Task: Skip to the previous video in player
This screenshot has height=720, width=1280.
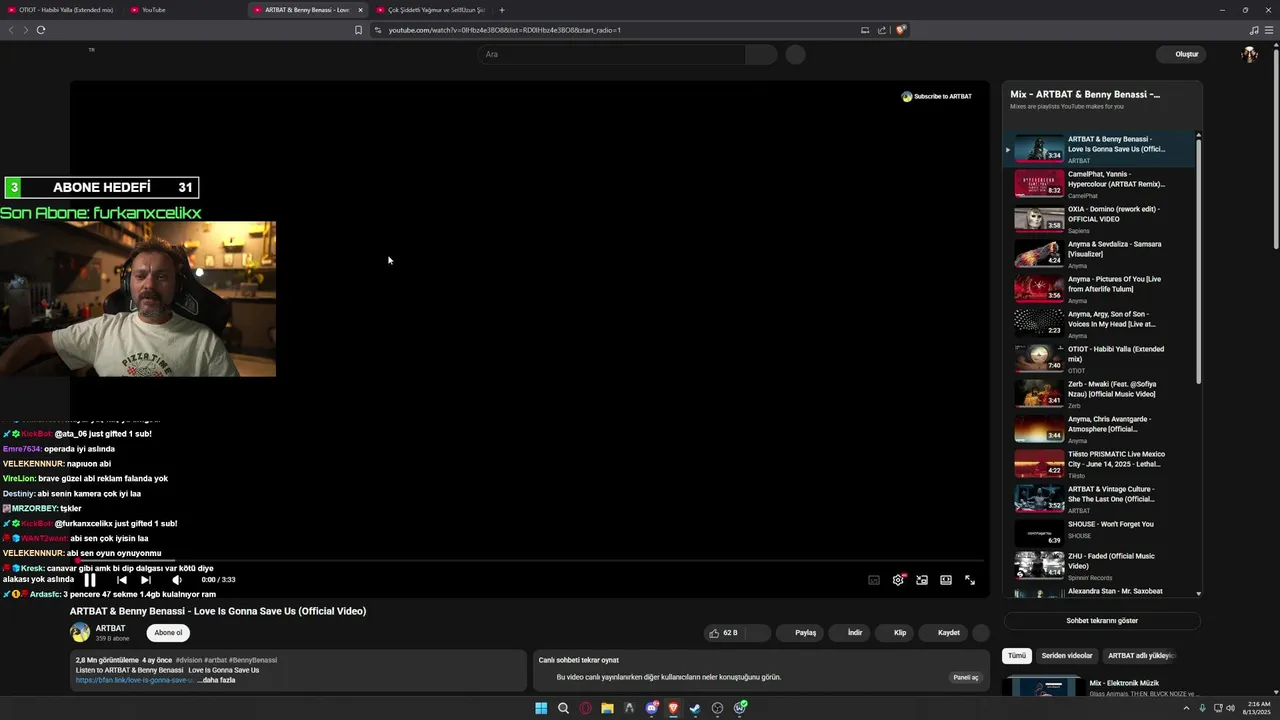Action: (x=122, y=580)
